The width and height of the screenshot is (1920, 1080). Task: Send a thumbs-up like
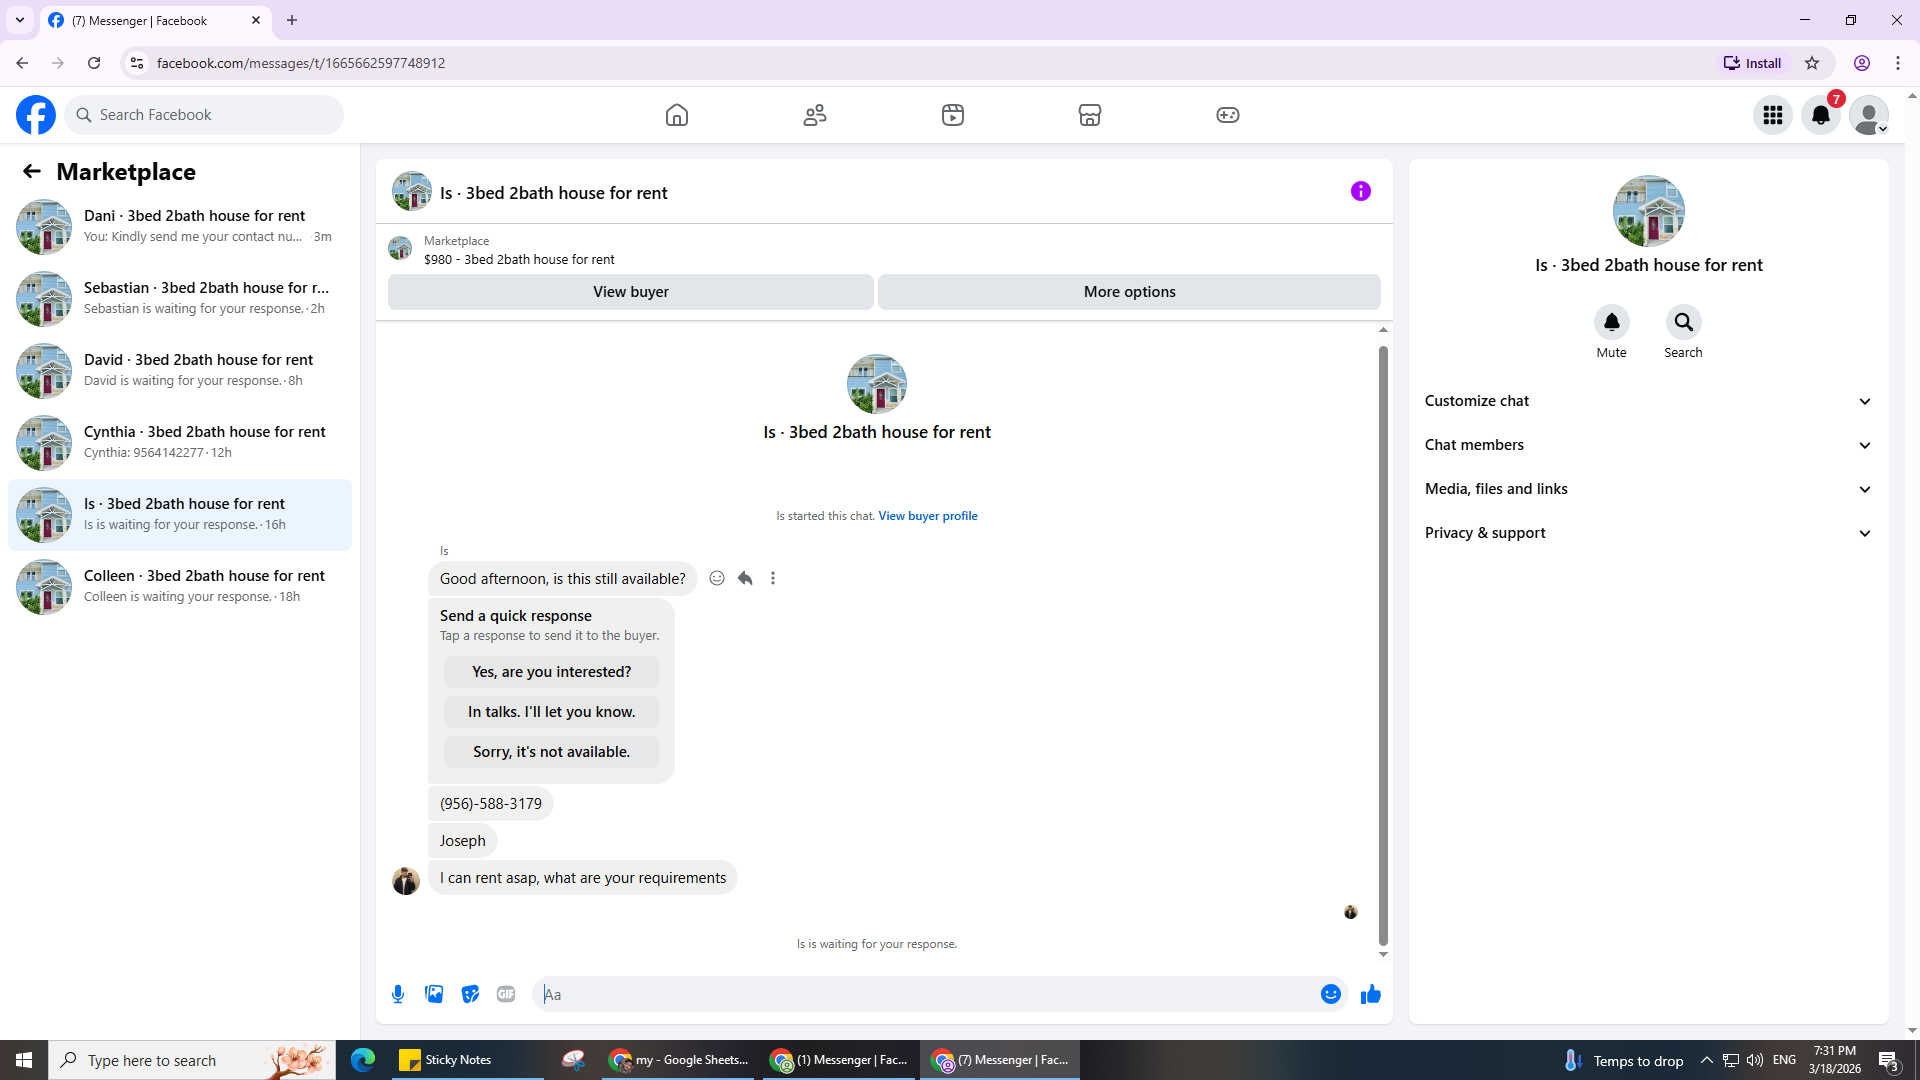[1370, 994]
